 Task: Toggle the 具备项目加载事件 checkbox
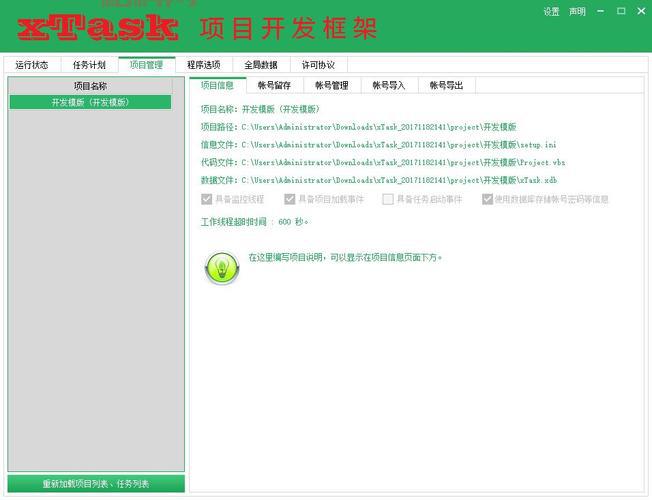coord(289,199)
